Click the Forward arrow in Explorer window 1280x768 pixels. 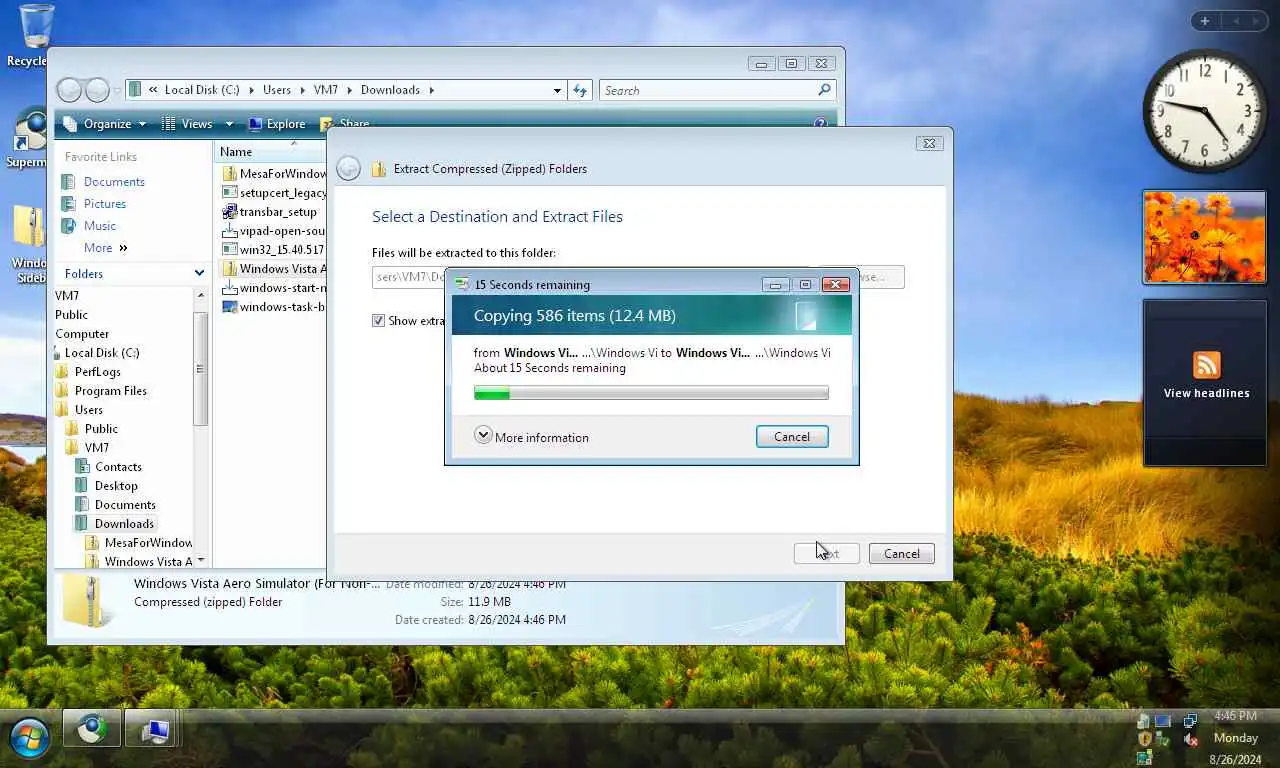pyautogui.click(x=97, y=90)
